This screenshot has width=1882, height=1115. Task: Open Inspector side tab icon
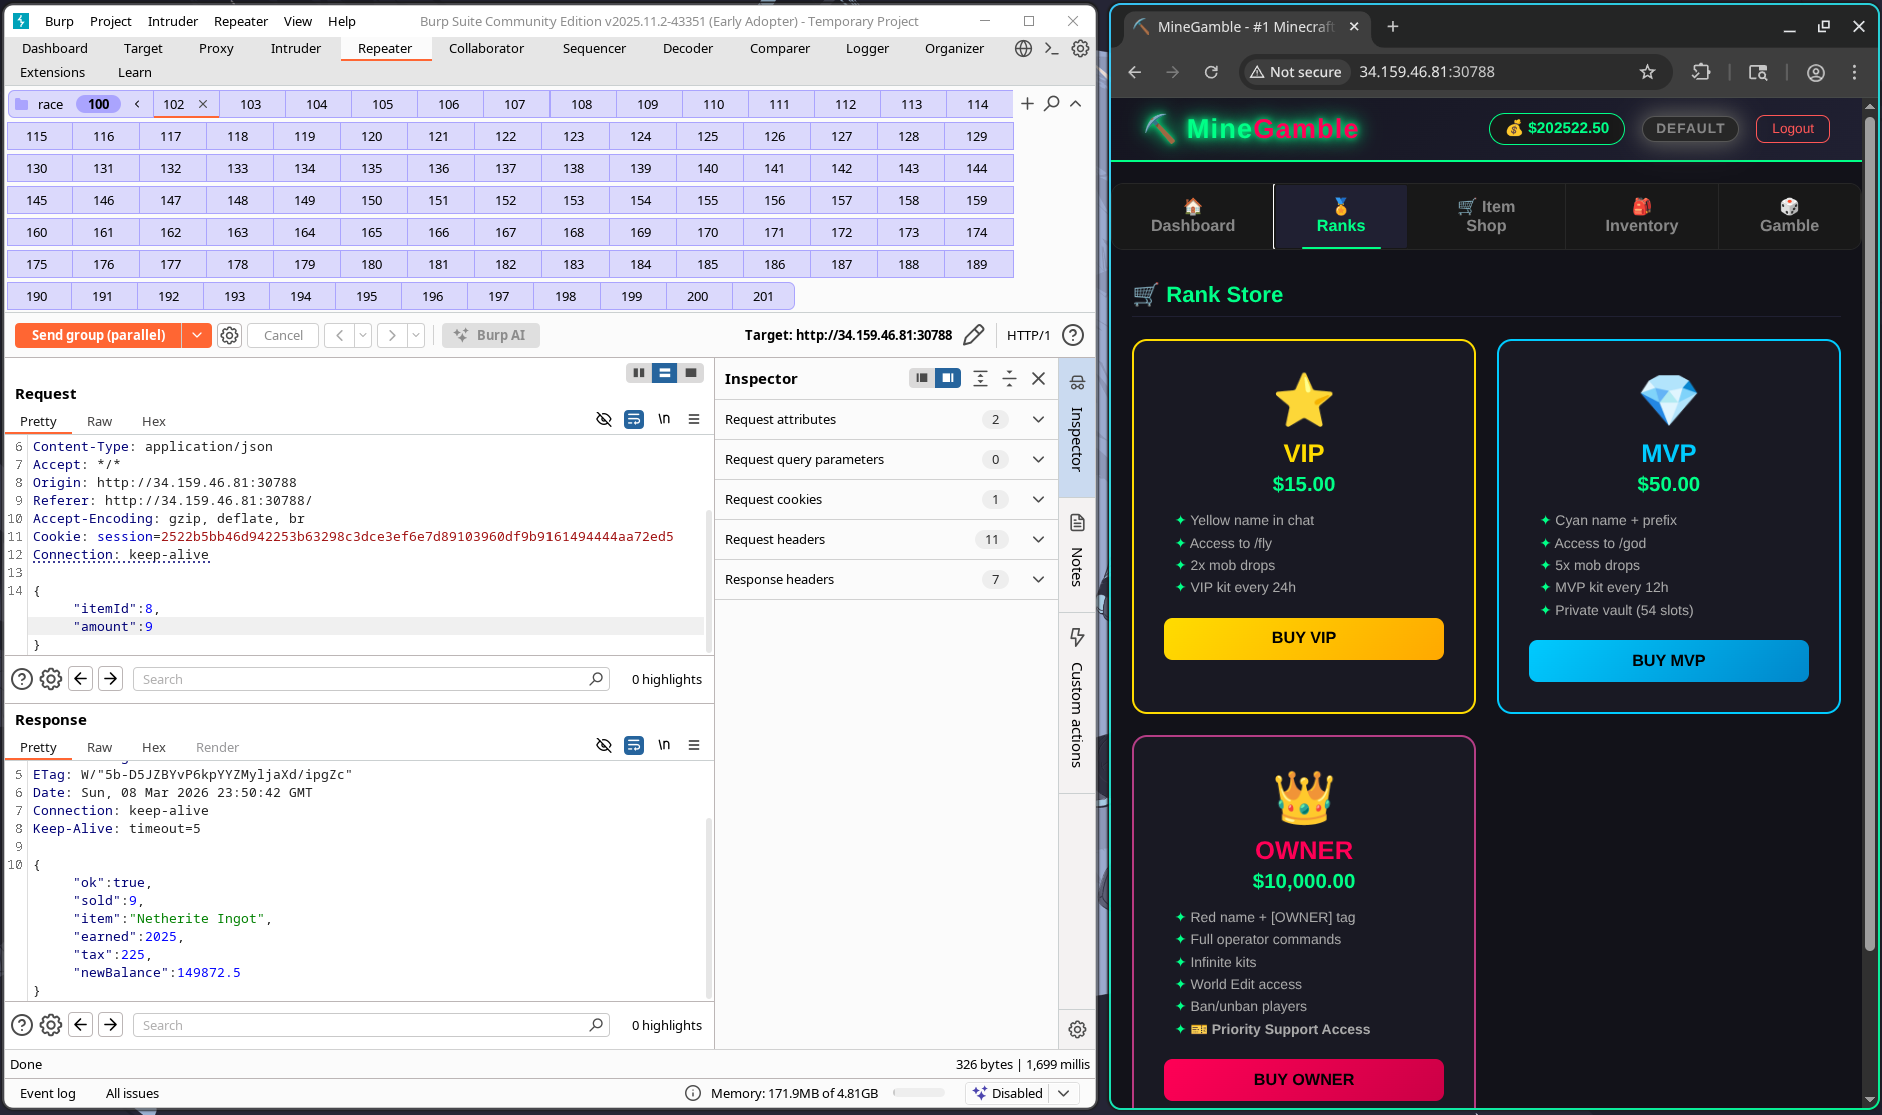click(x=1077, y=383)
